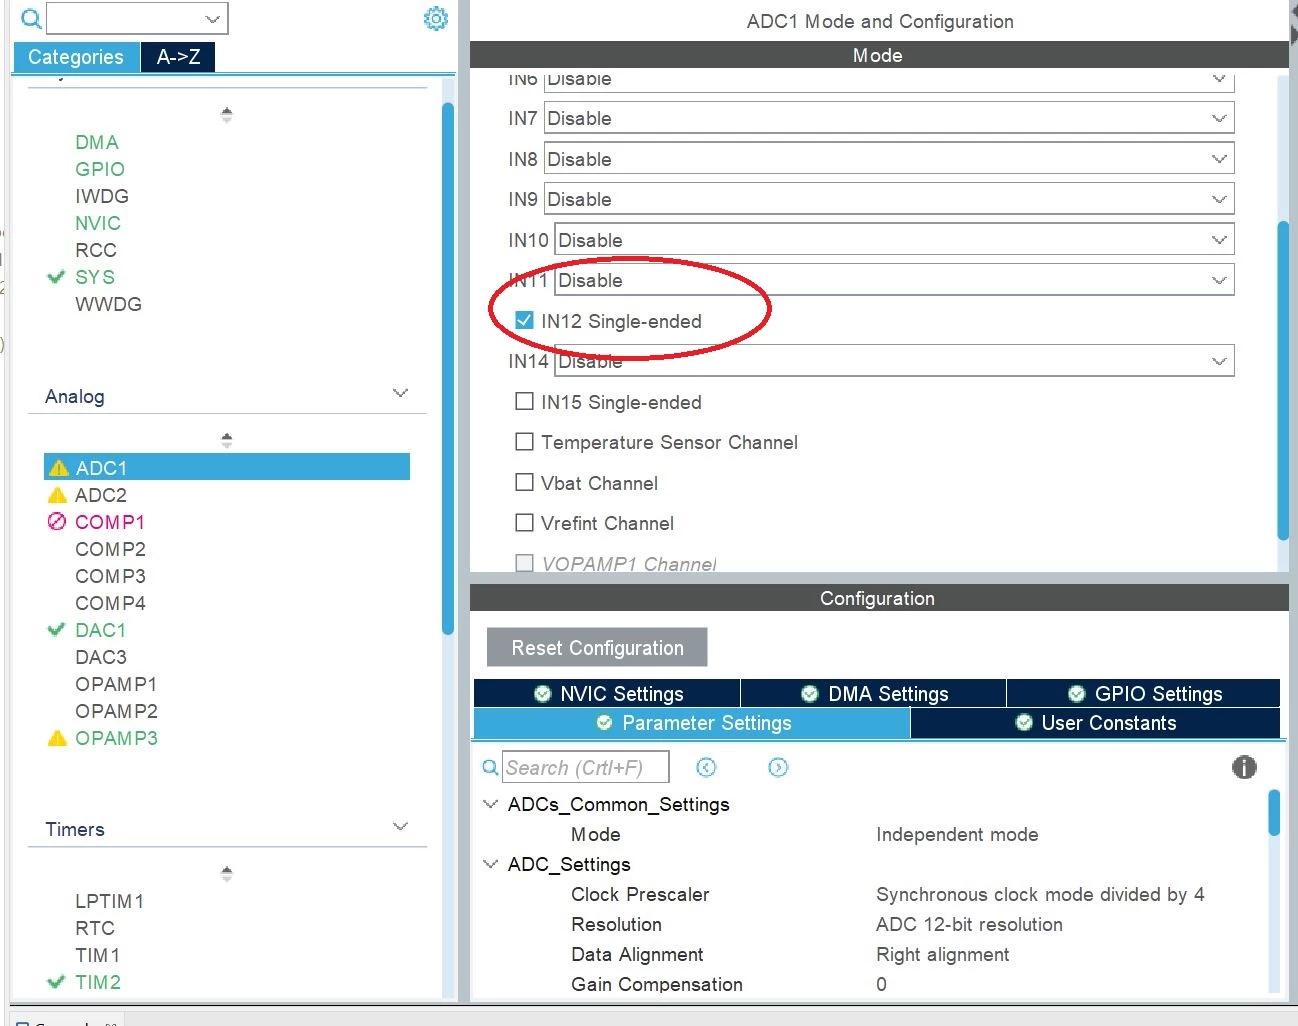The image size is (1298, 1026).
Task: Open the IN14 mode dropdown
Action: (x=894, y=361)
